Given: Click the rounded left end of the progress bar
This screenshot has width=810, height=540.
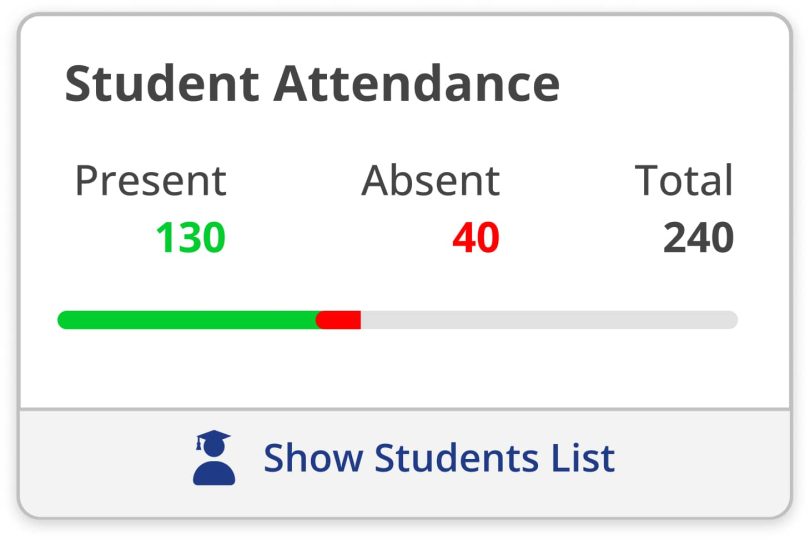Looking at the screenshot, I should (64, 320).
